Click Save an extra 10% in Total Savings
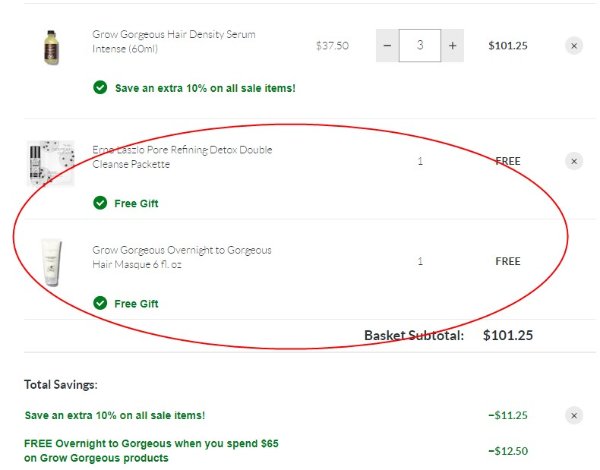 click(x=115, y=416)
